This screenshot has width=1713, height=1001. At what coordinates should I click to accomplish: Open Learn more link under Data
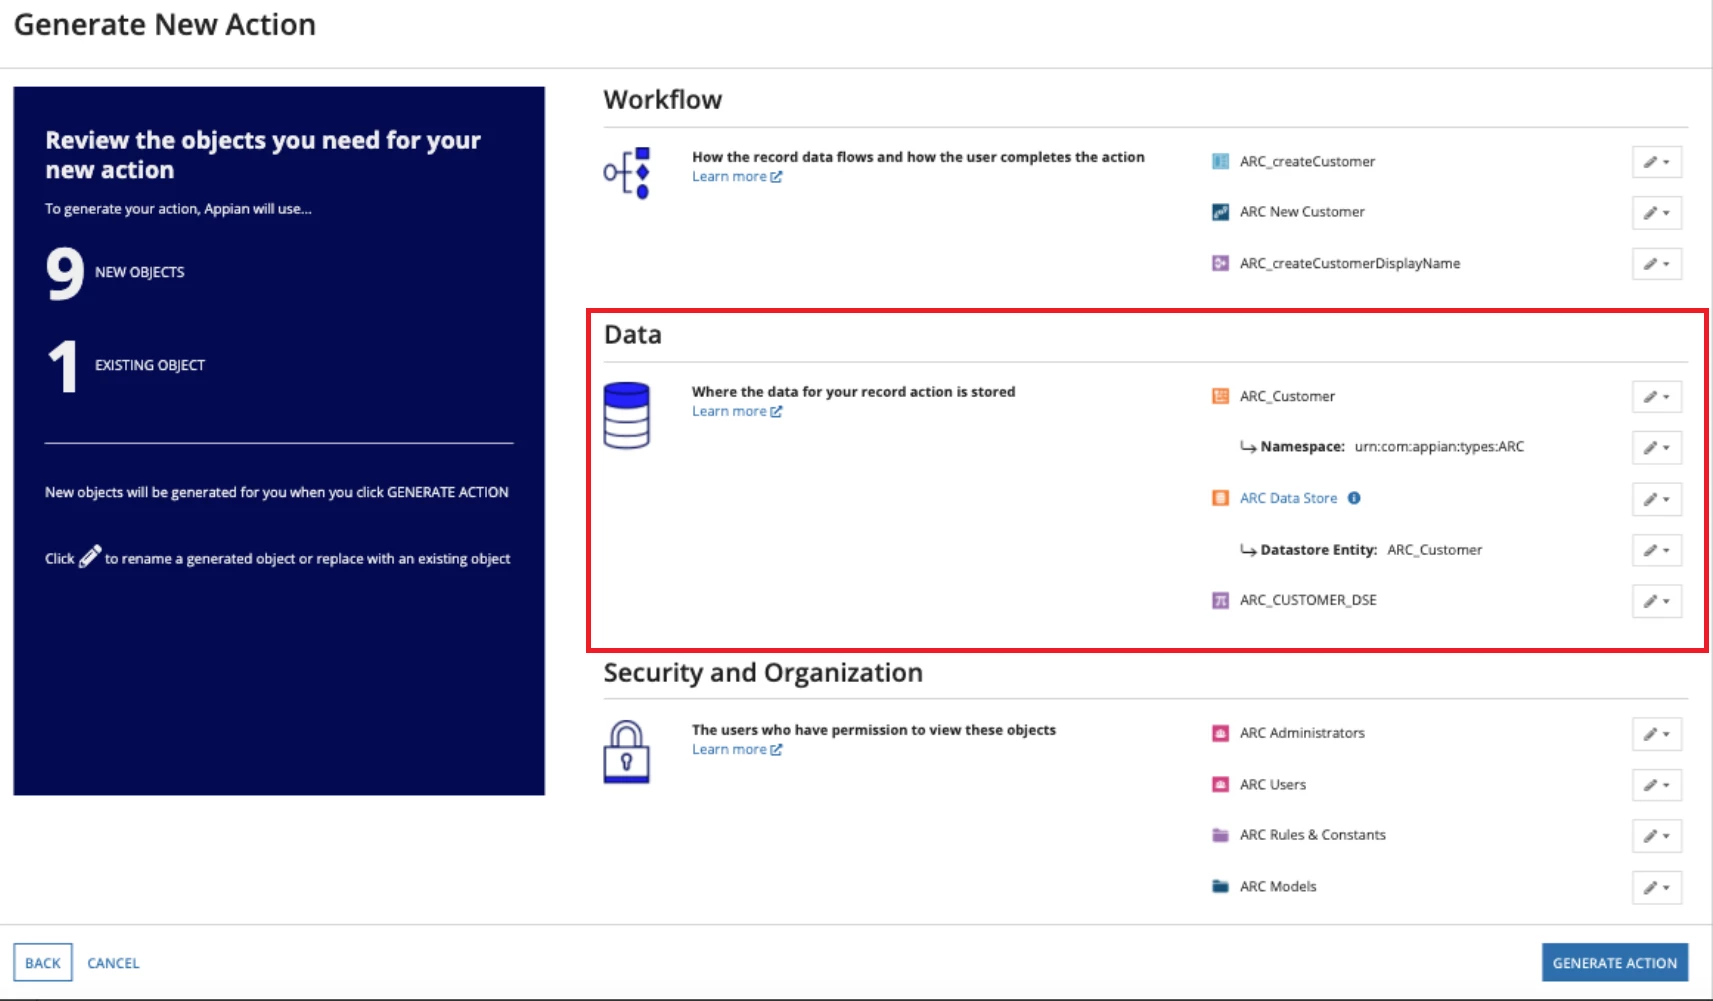[x=737, y=412]
